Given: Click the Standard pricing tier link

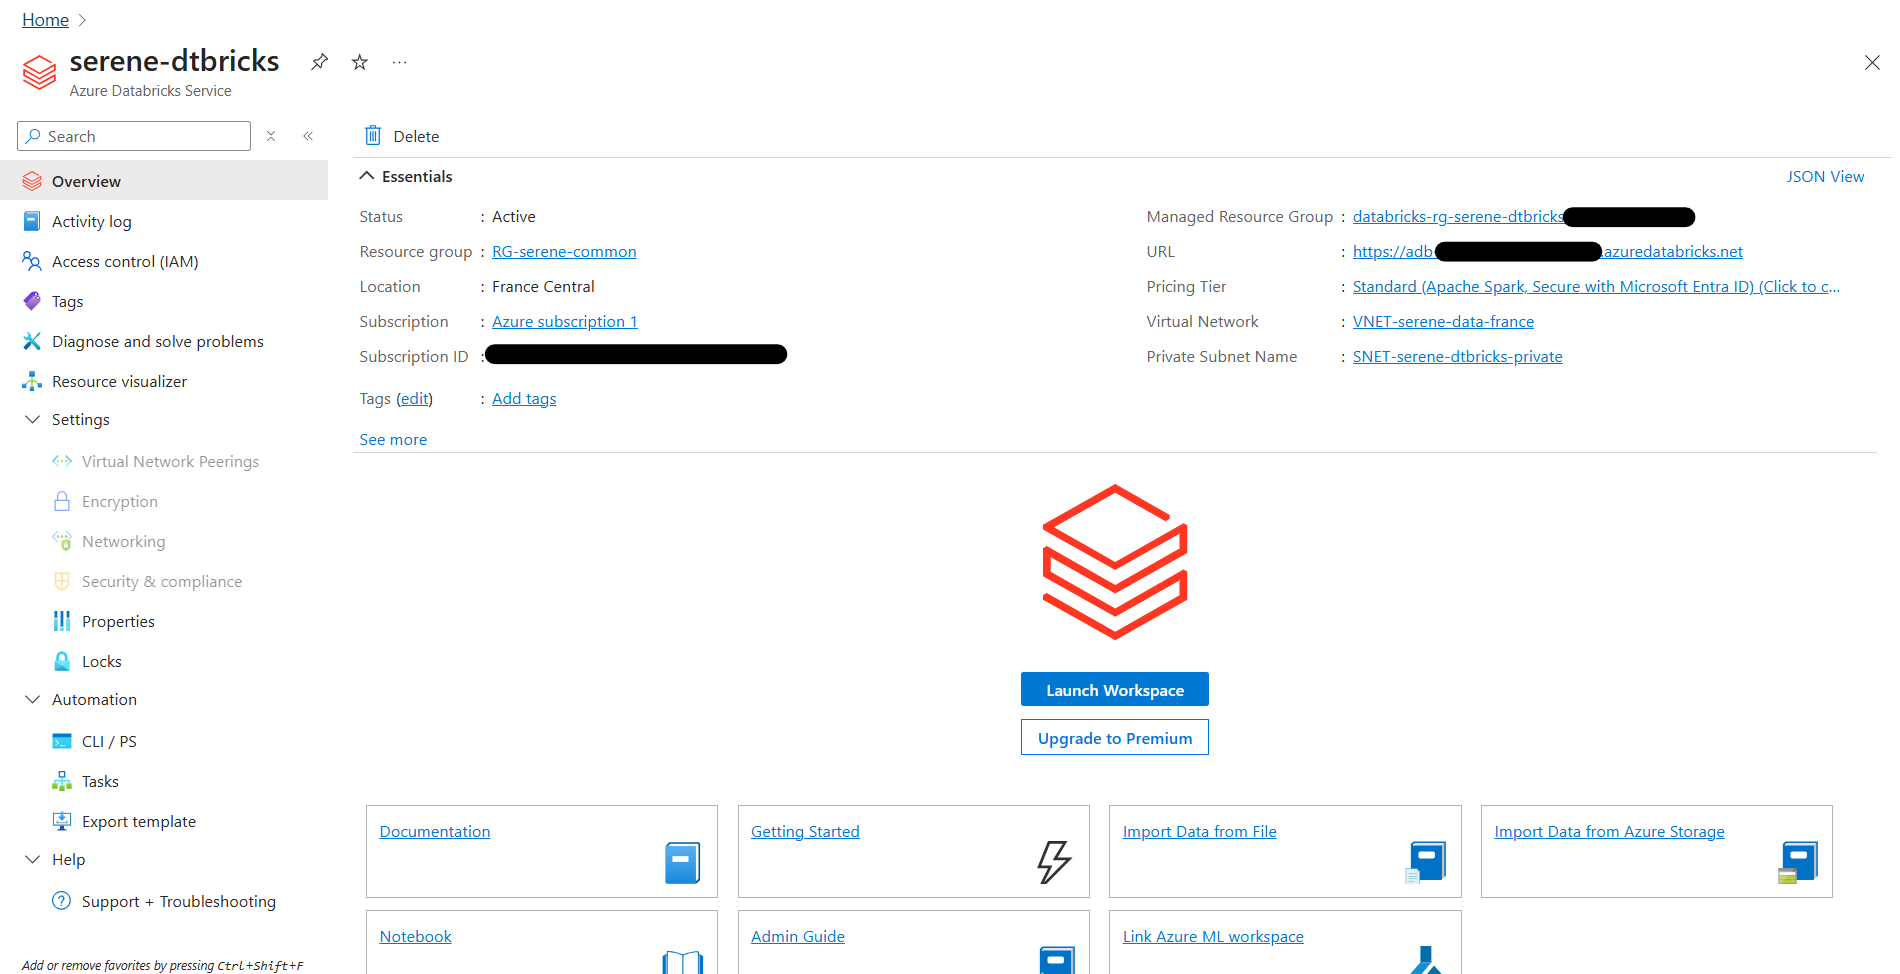Looking at the screenshot, I should [1596, 286].
